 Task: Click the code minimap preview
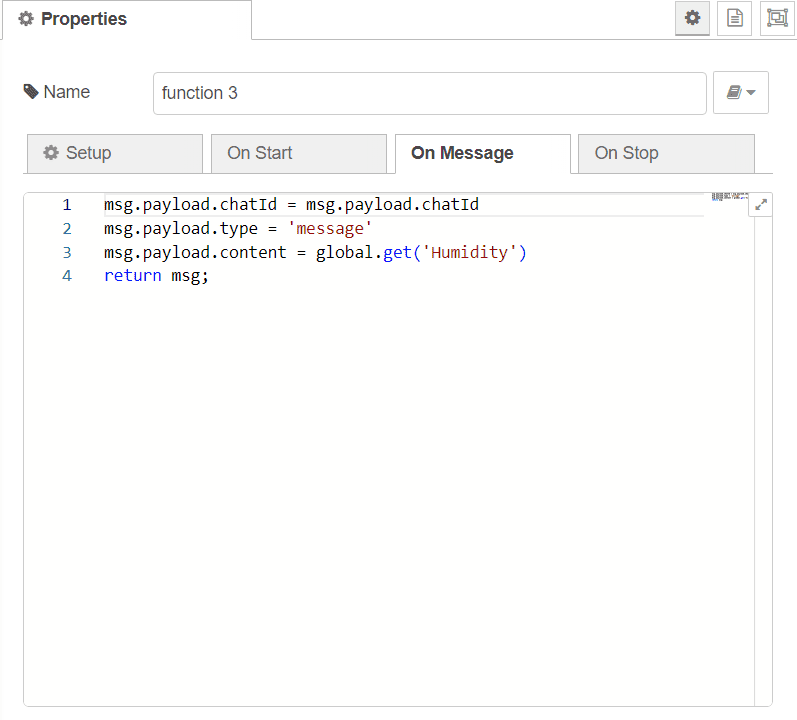[x=729, y=197]
